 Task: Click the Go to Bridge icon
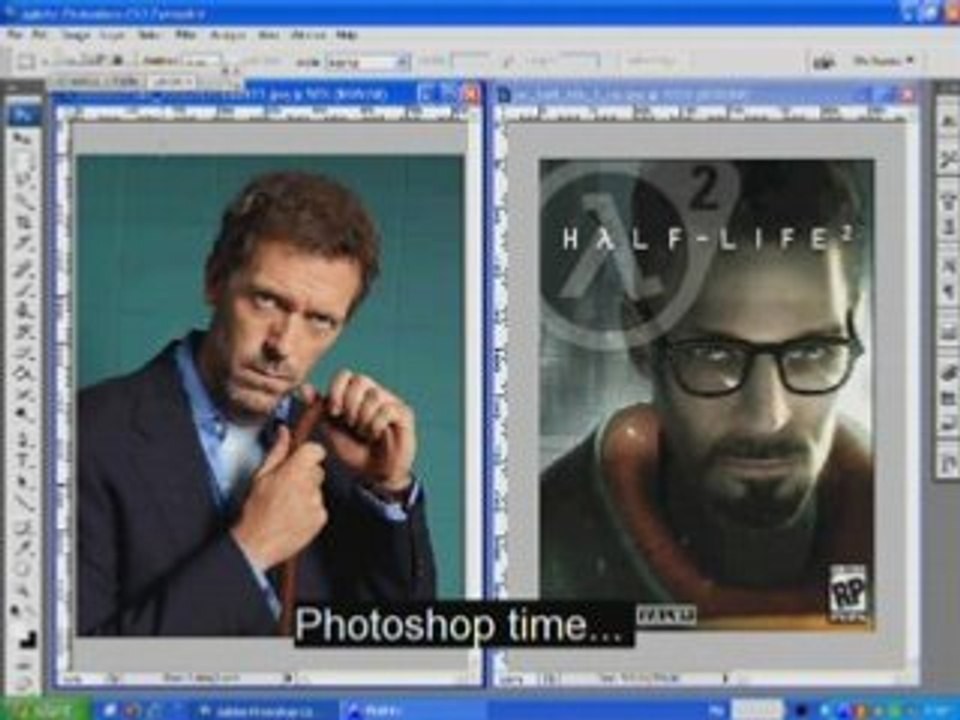click(x=823, y=61)
